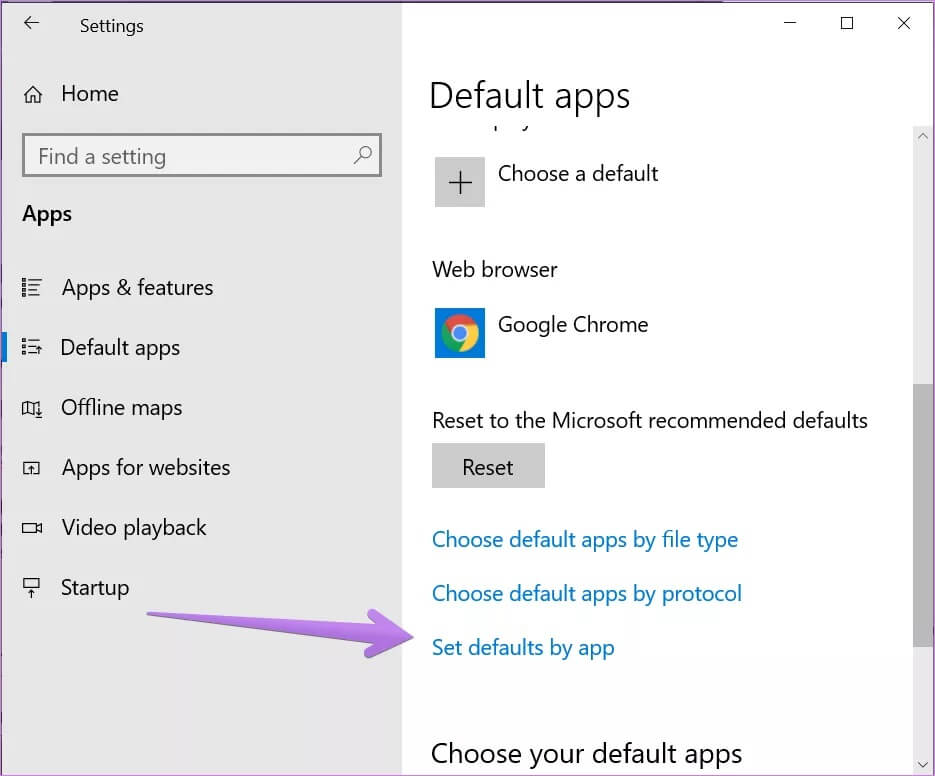
Task: Maximize the Settings window
Action: point(847,23)
